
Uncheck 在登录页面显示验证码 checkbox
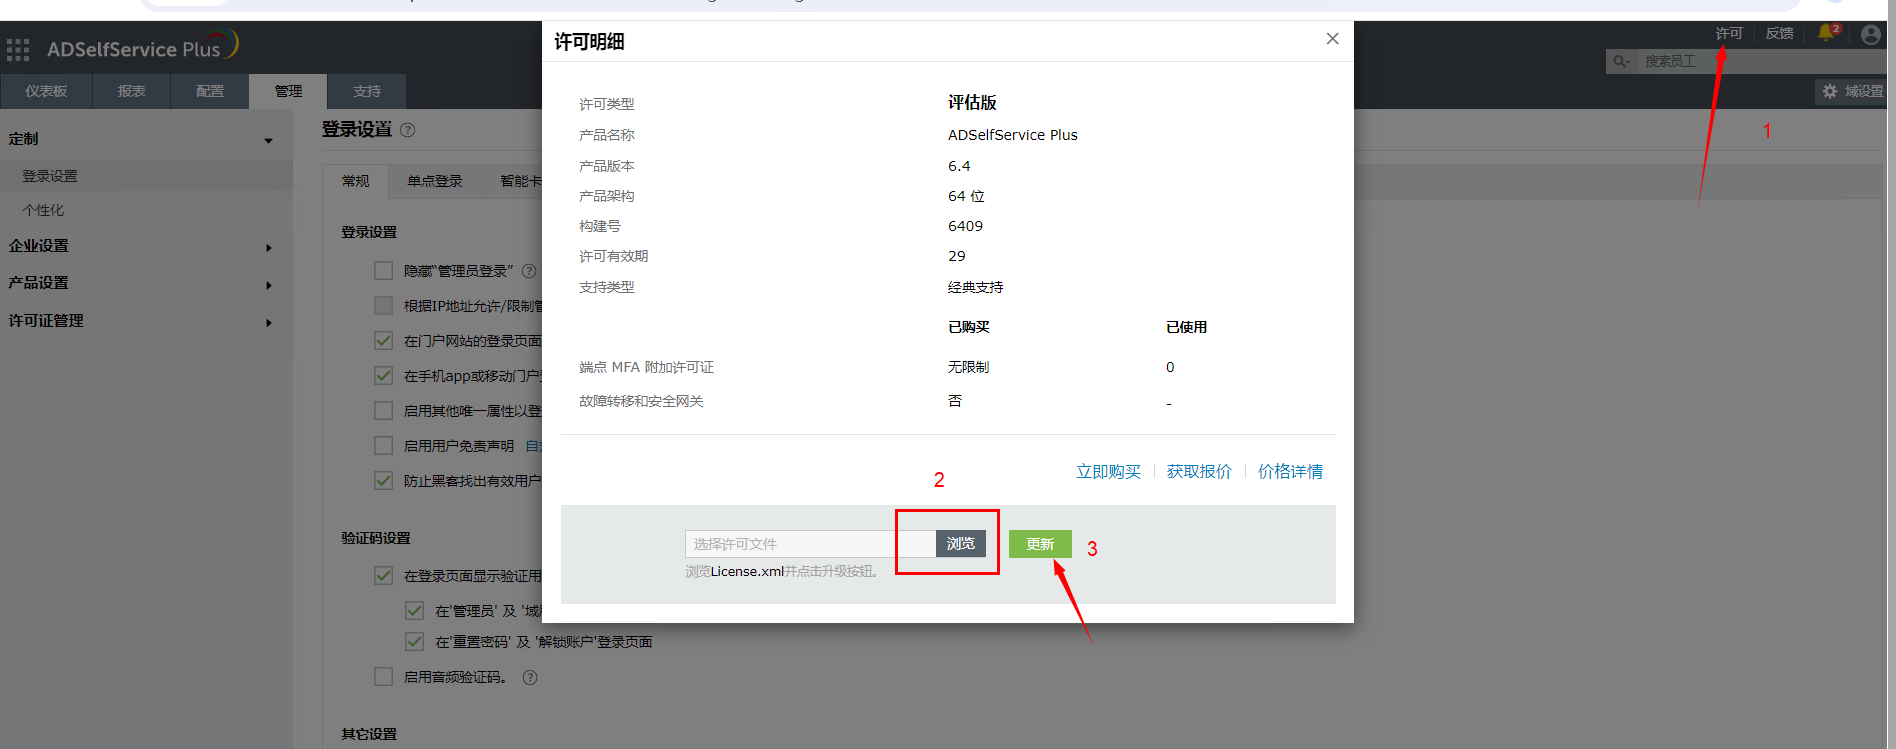[x=383, y=575]
